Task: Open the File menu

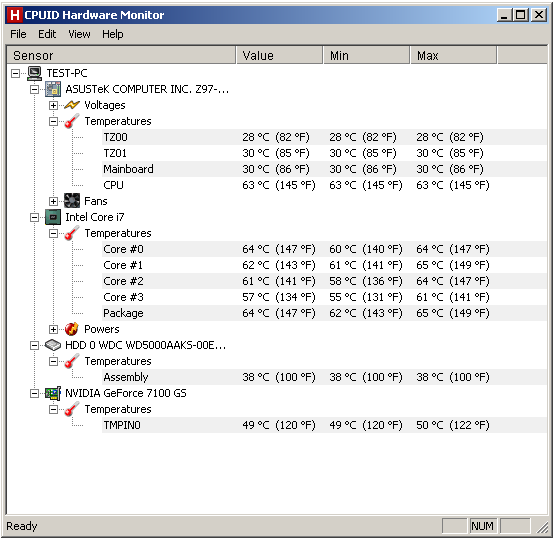Action: [18, 34]
